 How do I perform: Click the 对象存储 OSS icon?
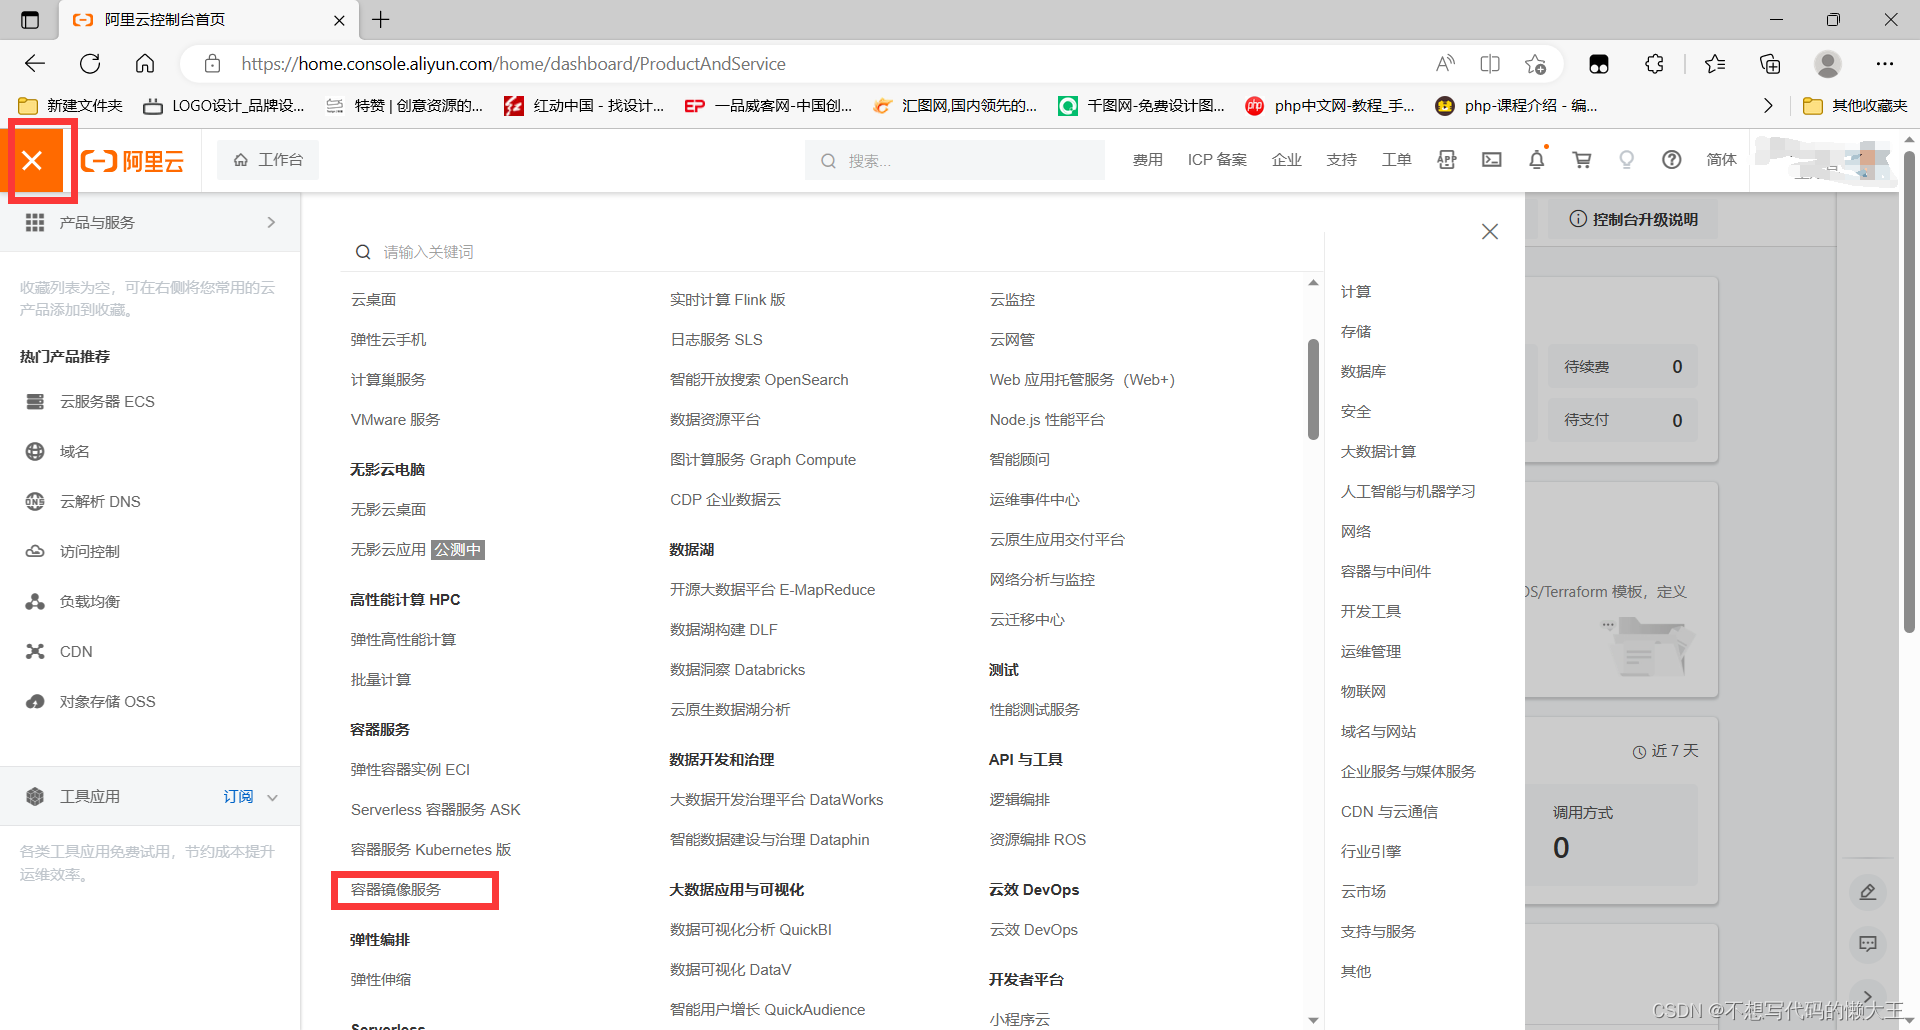[x=35, y=701]
